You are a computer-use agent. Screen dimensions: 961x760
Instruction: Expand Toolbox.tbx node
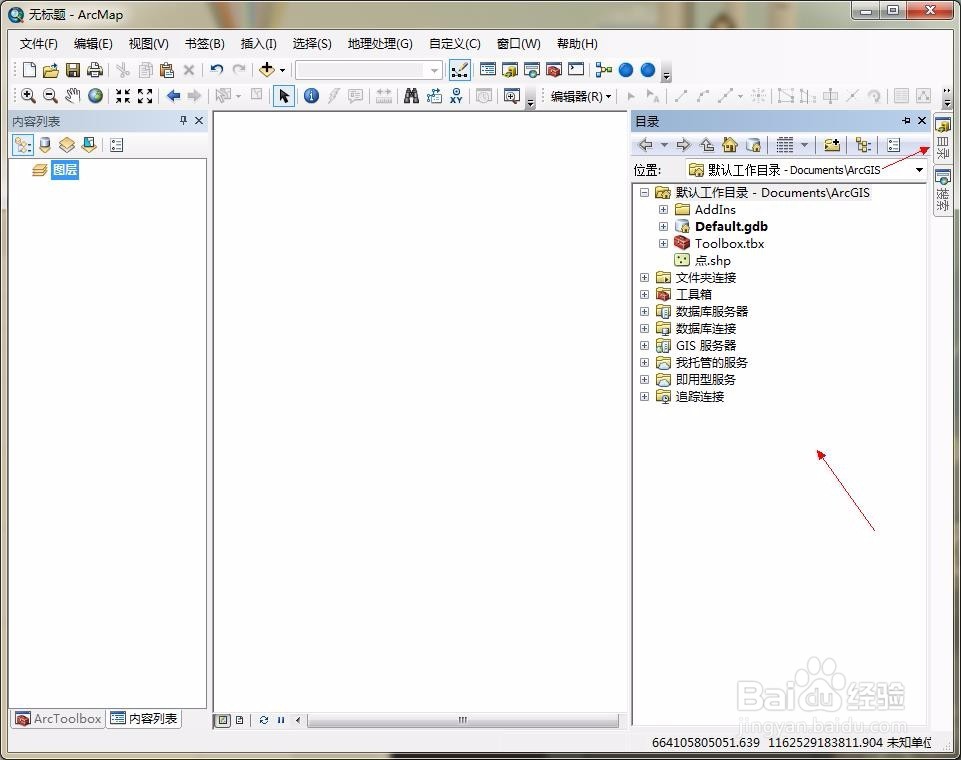(663, 243)
